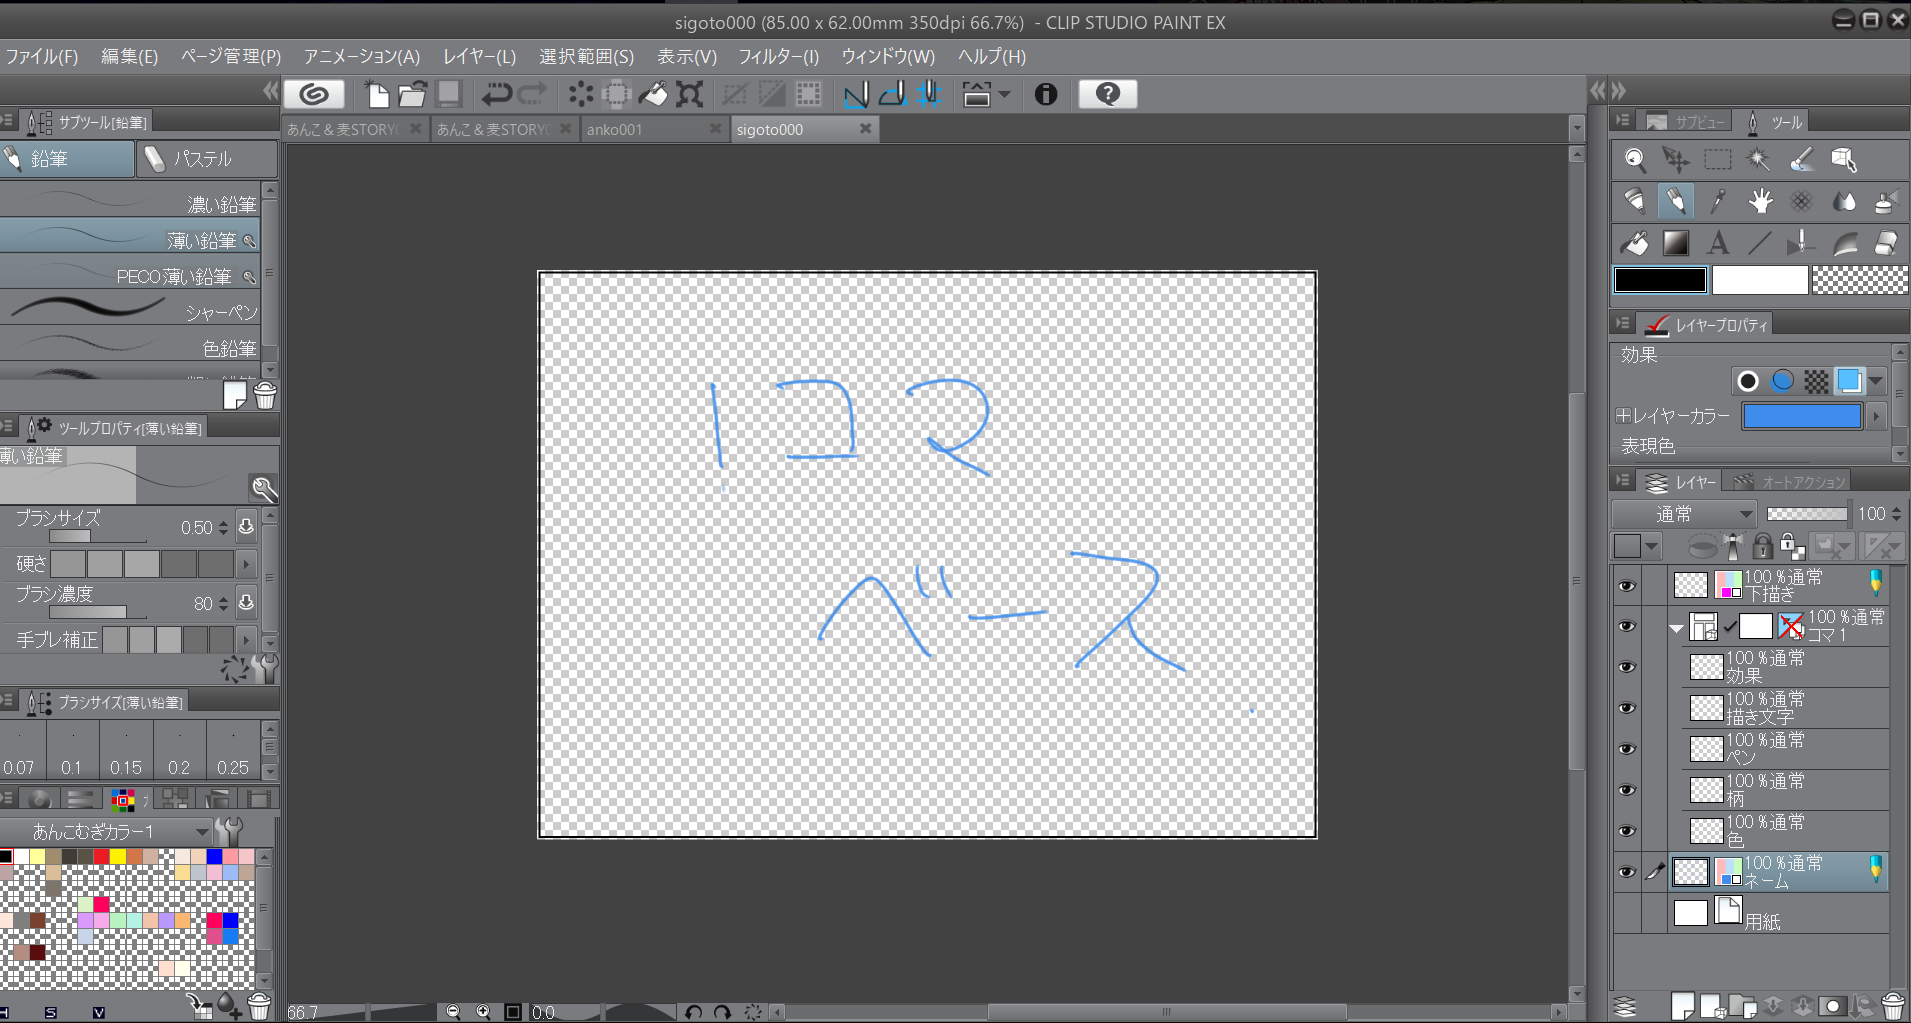
Task: Click the Scale/Rotate transform toolbar icon
Action: pos(690,94)
